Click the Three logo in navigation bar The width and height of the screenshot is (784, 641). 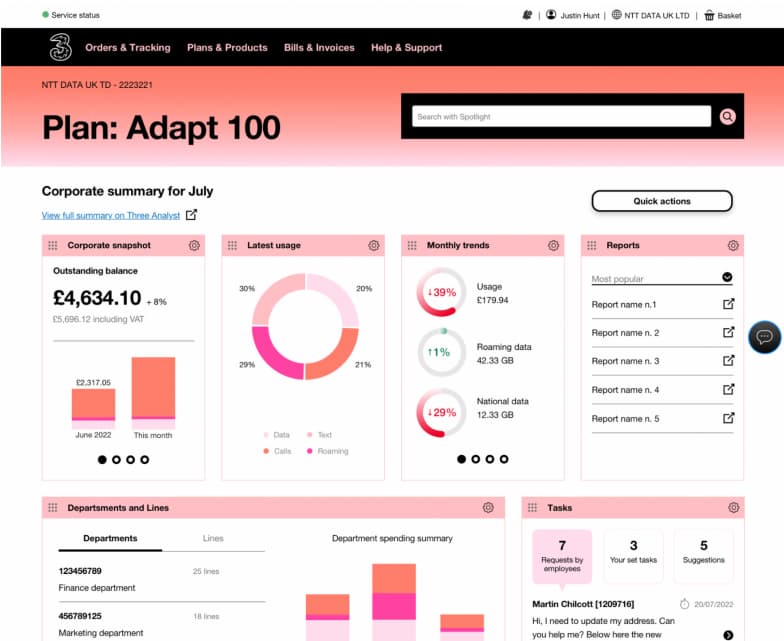point(60,47)
